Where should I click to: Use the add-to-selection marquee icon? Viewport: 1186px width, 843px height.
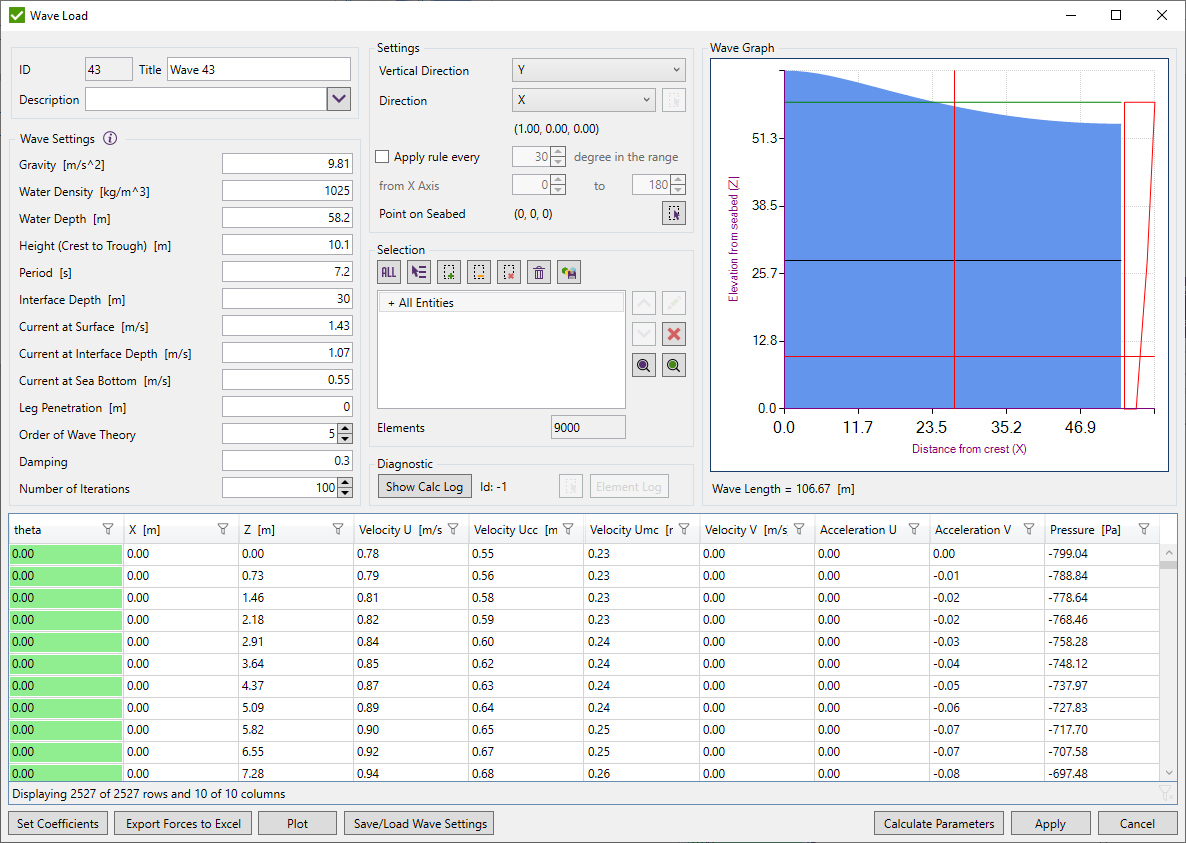[x=448, y=271]
